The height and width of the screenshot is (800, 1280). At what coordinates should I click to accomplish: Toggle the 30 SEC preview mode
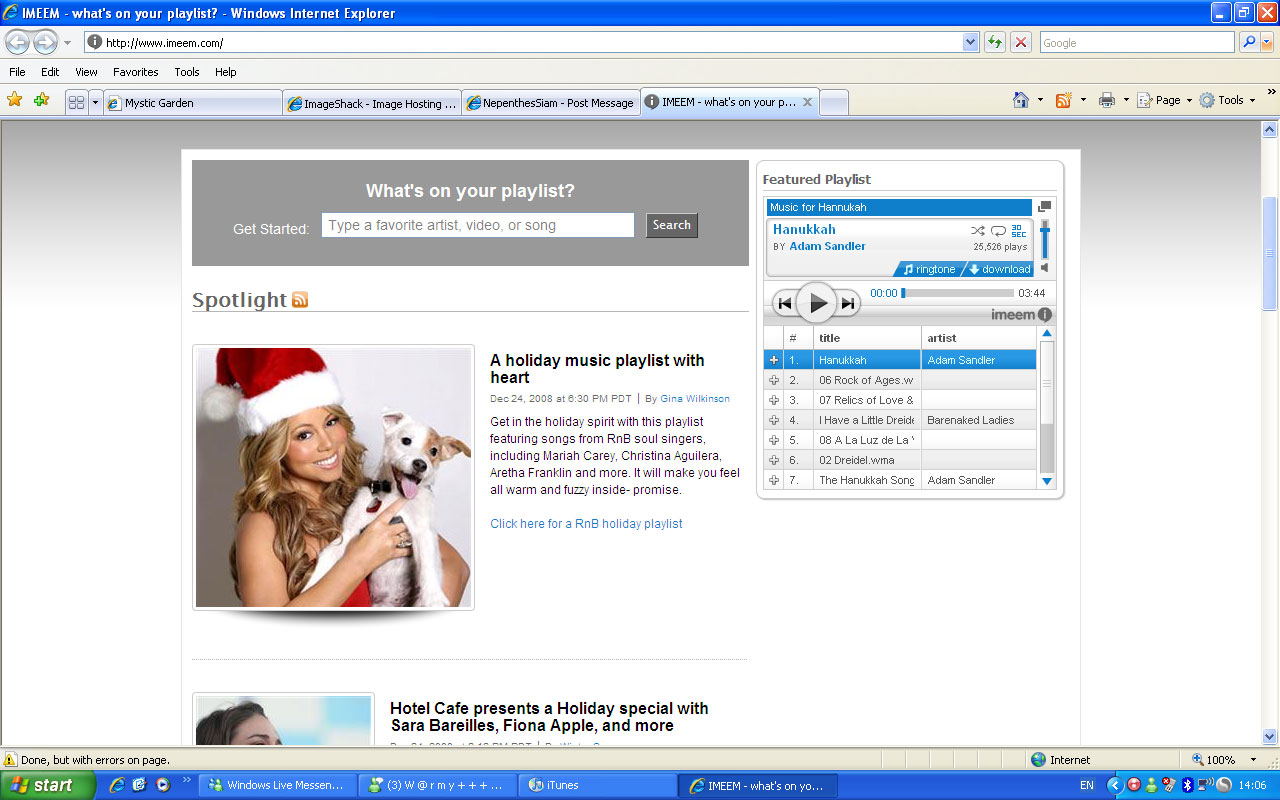pos(1018,230)
